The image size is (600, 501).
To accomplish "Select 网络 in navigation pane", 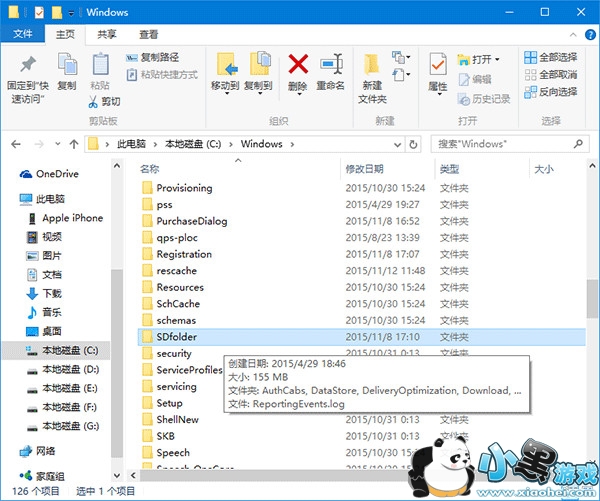I will click(x=37, y=451).
